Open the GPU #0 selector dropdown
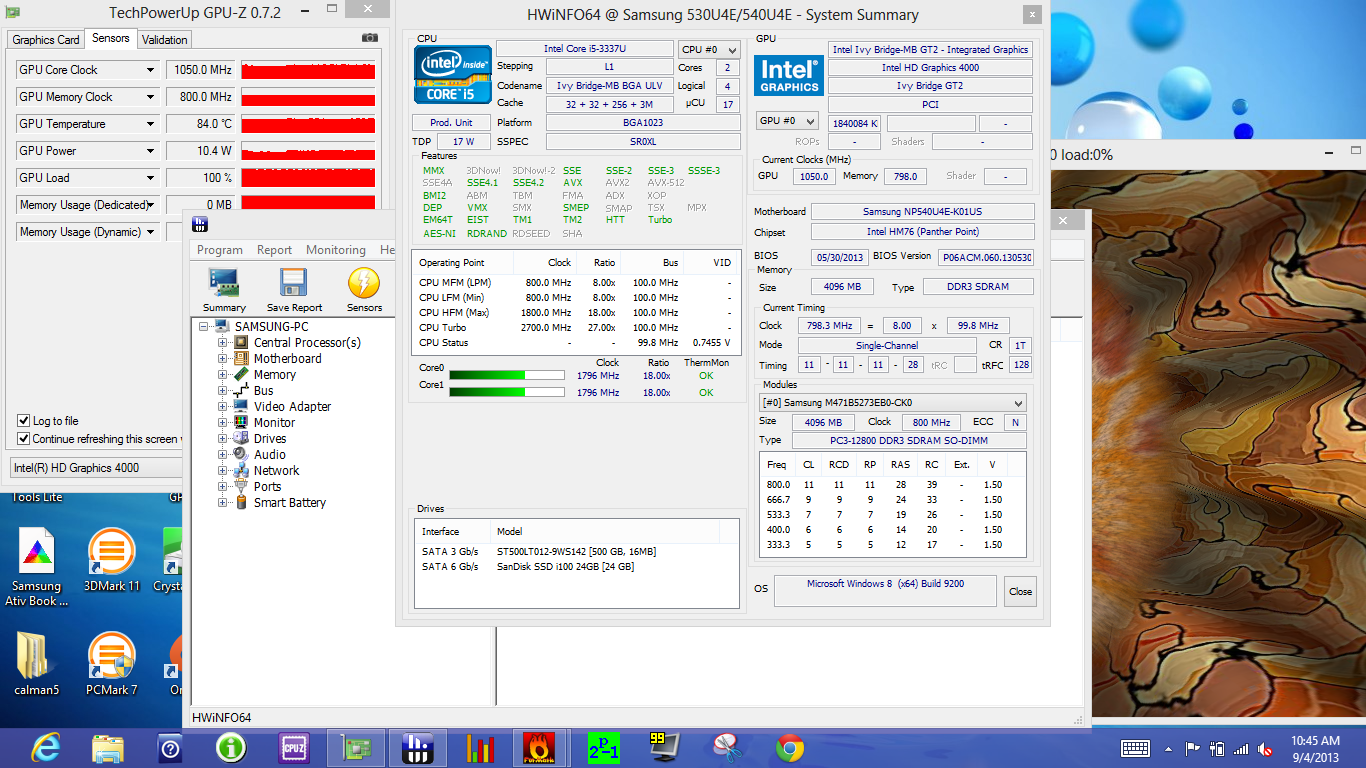 tap(788, 121)
